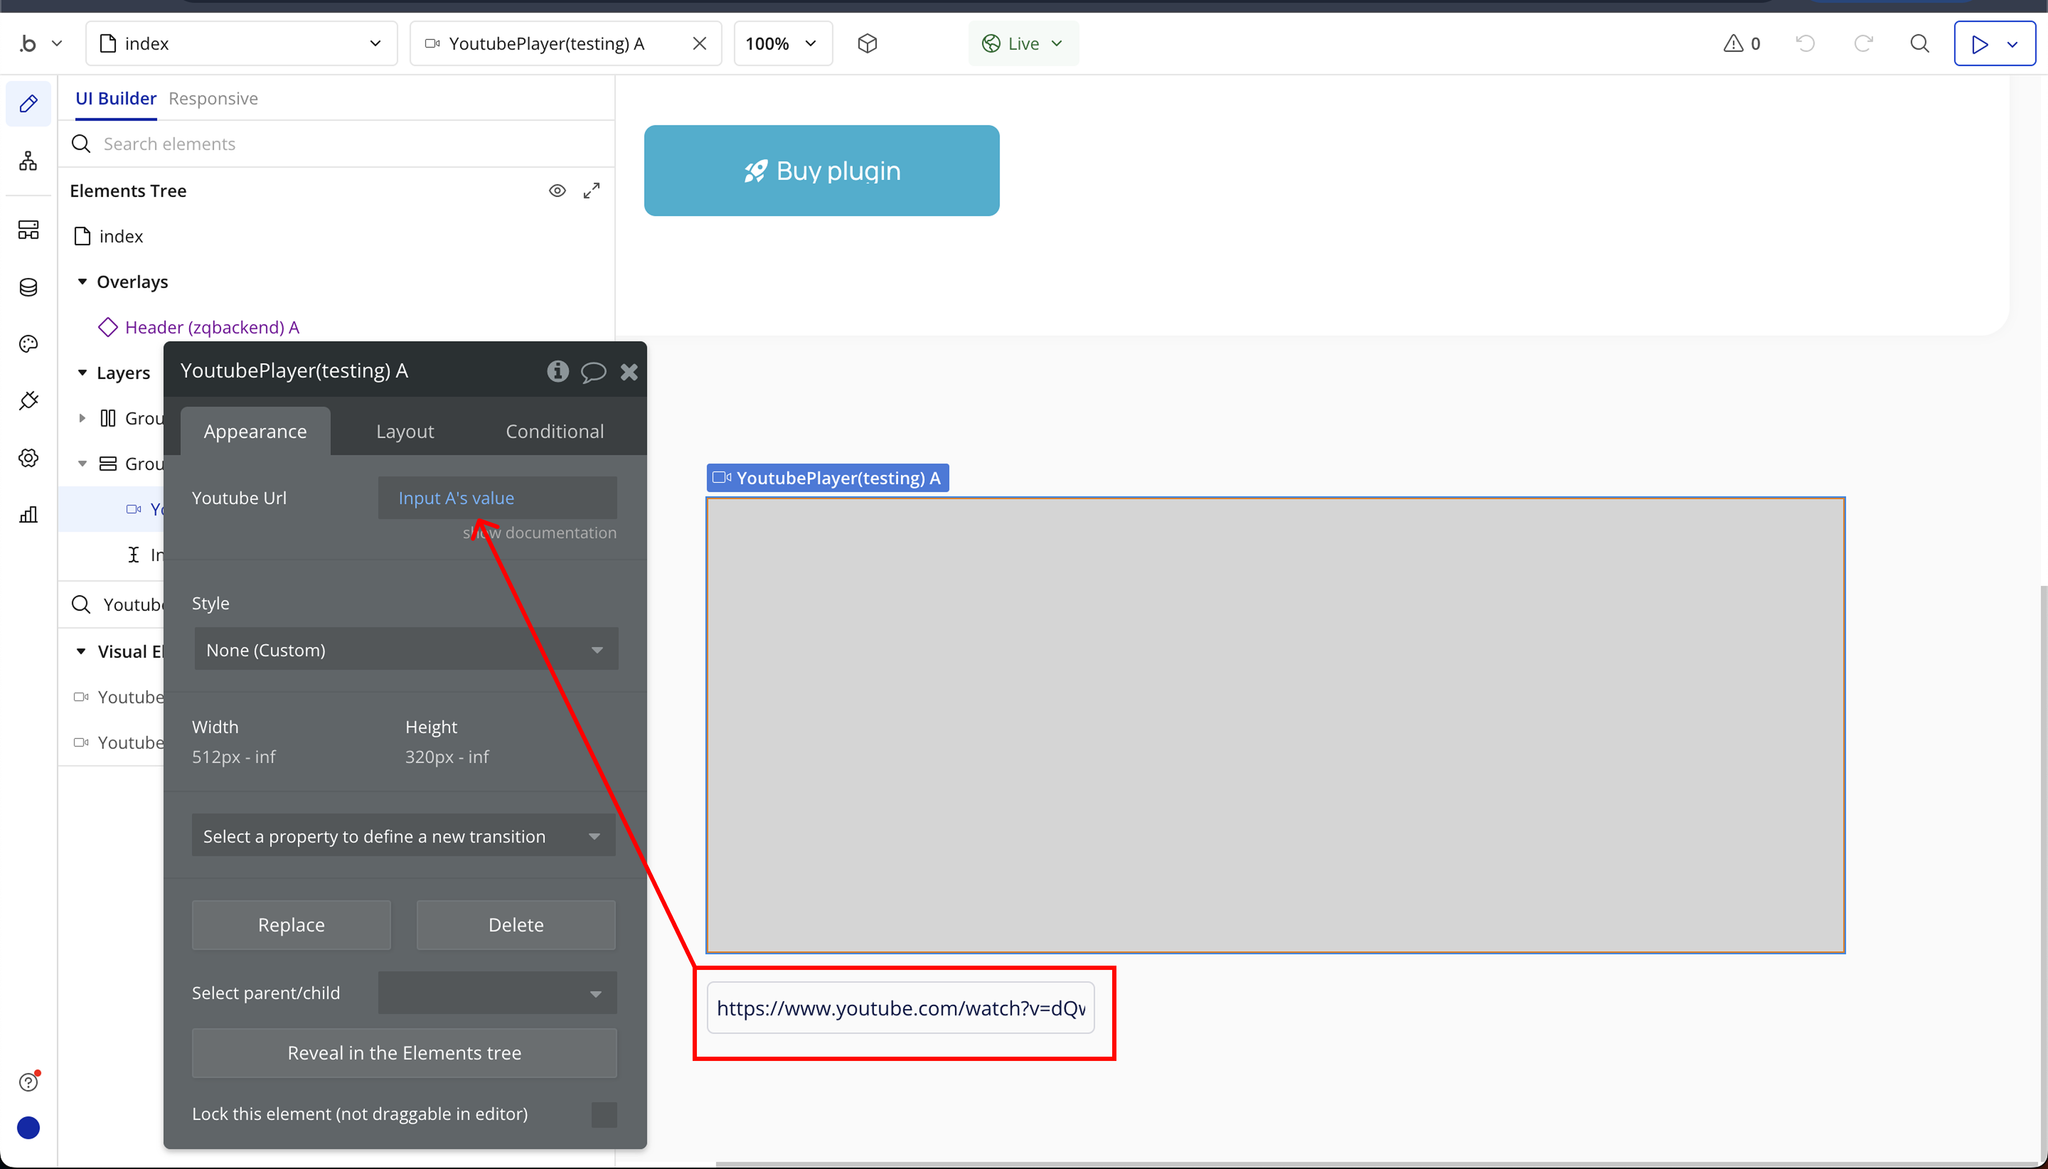Open the Data tab database icon
The height and width of the screenshot is (1169, 2048).
click(x=28, y=287)
